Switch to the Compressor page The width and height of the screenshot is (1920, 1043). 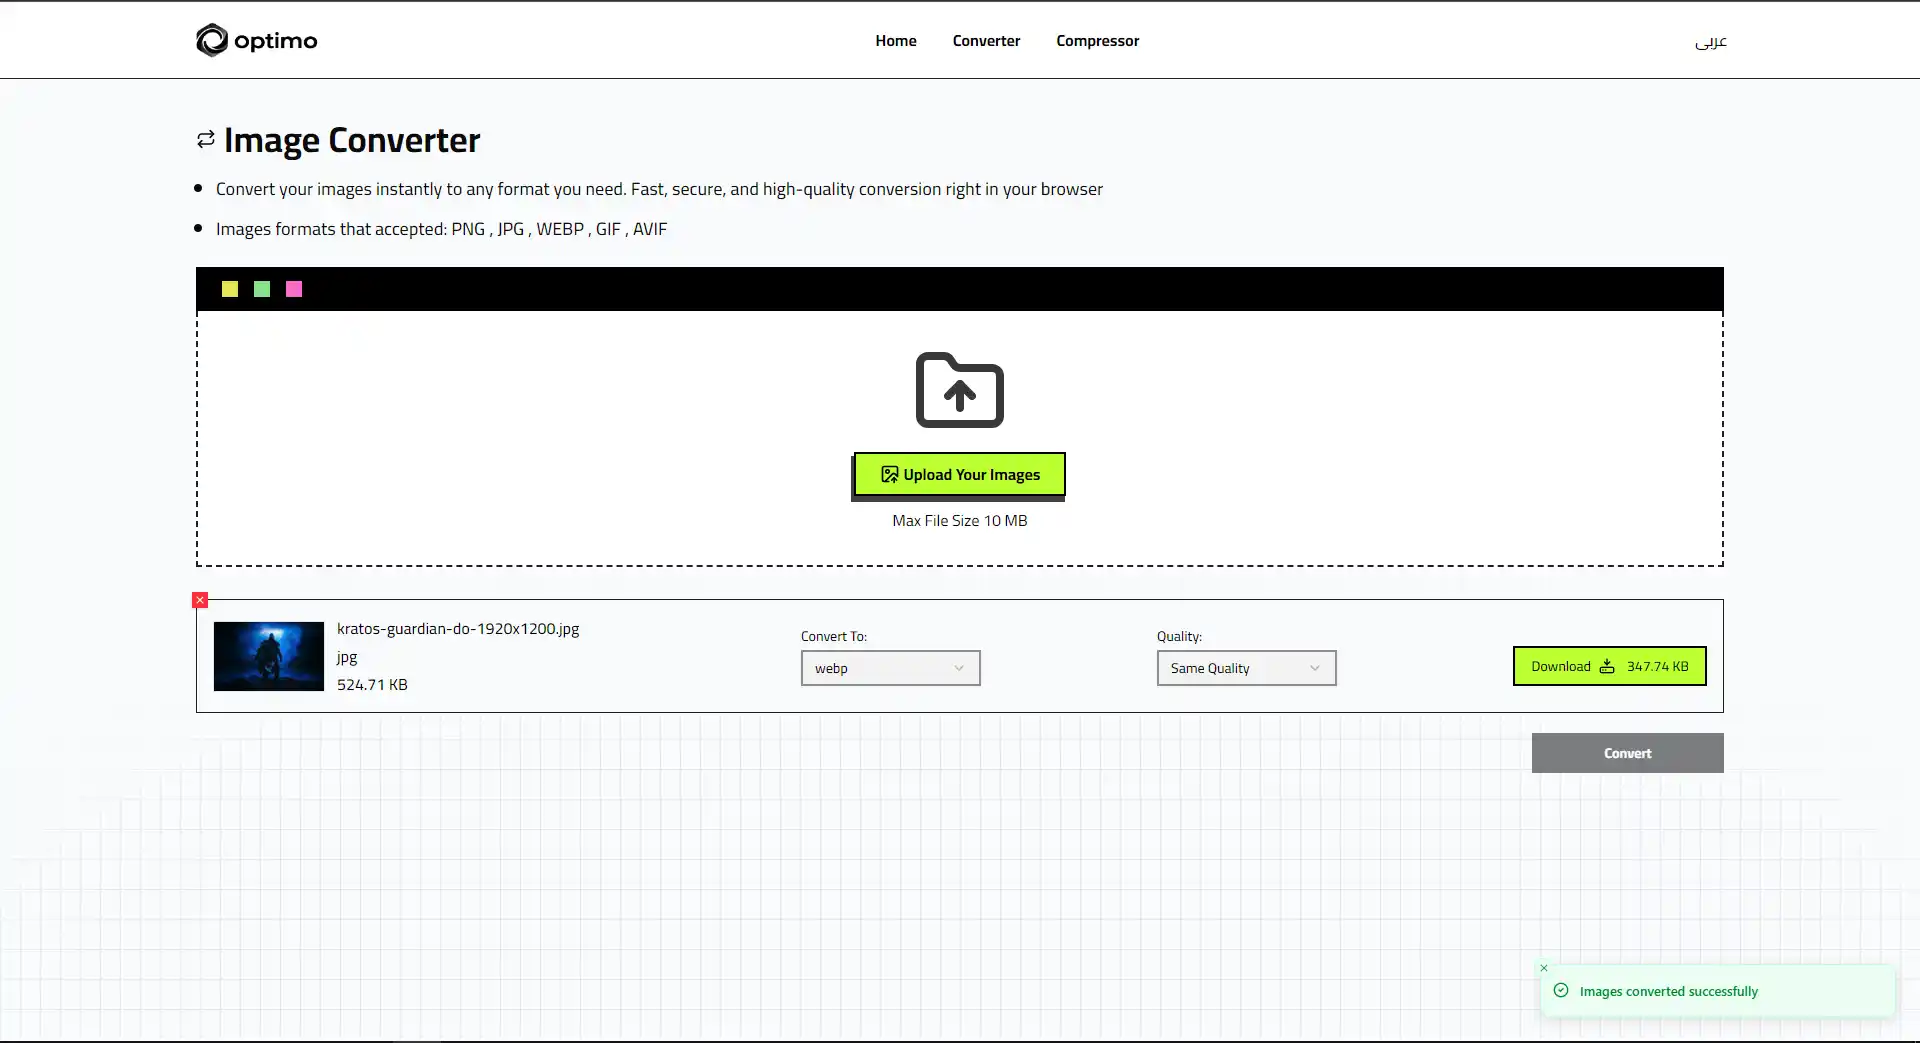[1097, 40]
